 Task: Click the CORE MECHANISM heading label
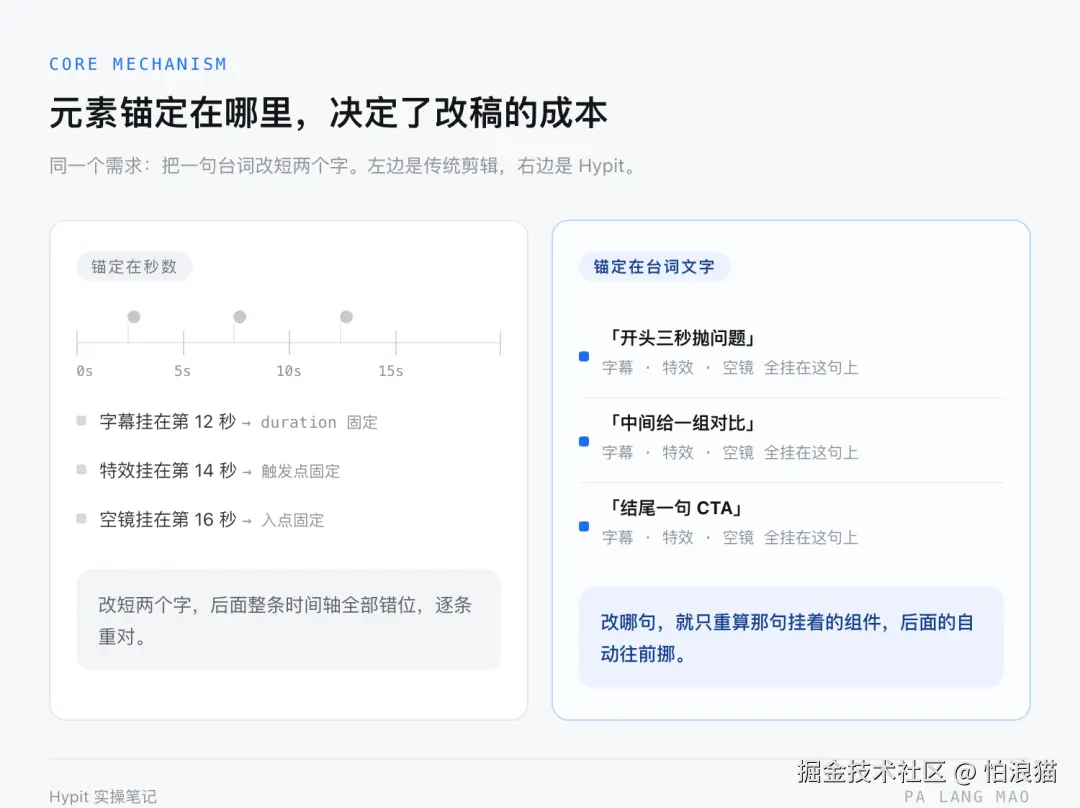pos(138,64)
